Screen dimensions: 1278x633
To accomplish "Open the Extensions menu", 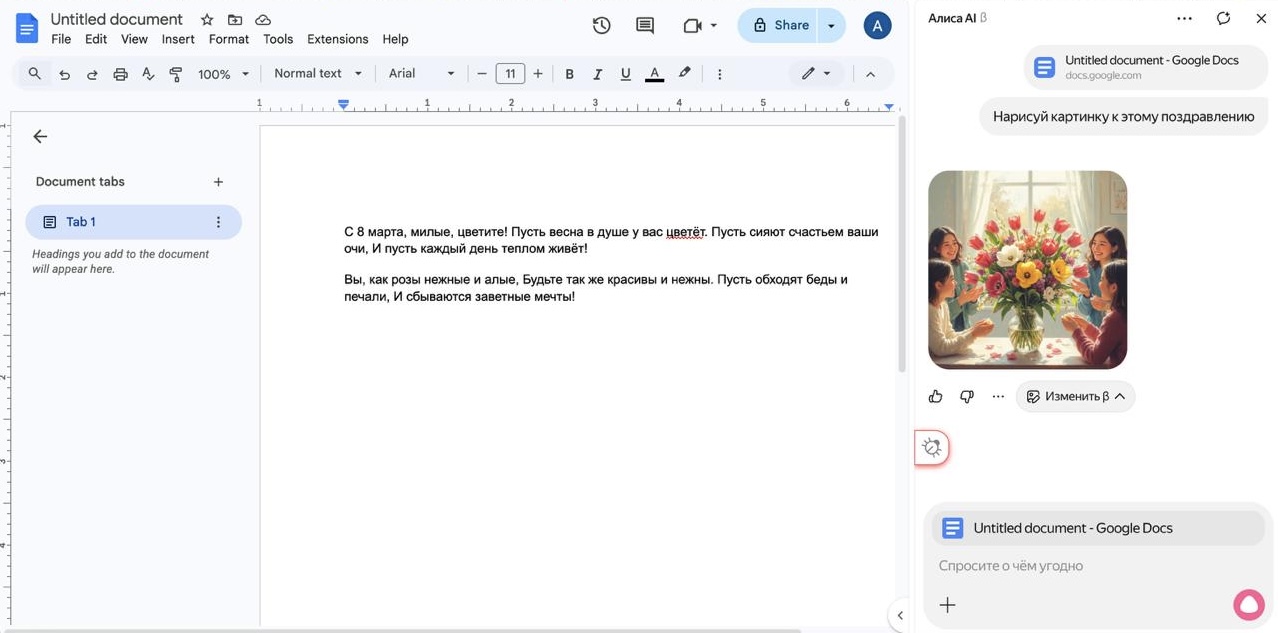I will click(337, 39).
